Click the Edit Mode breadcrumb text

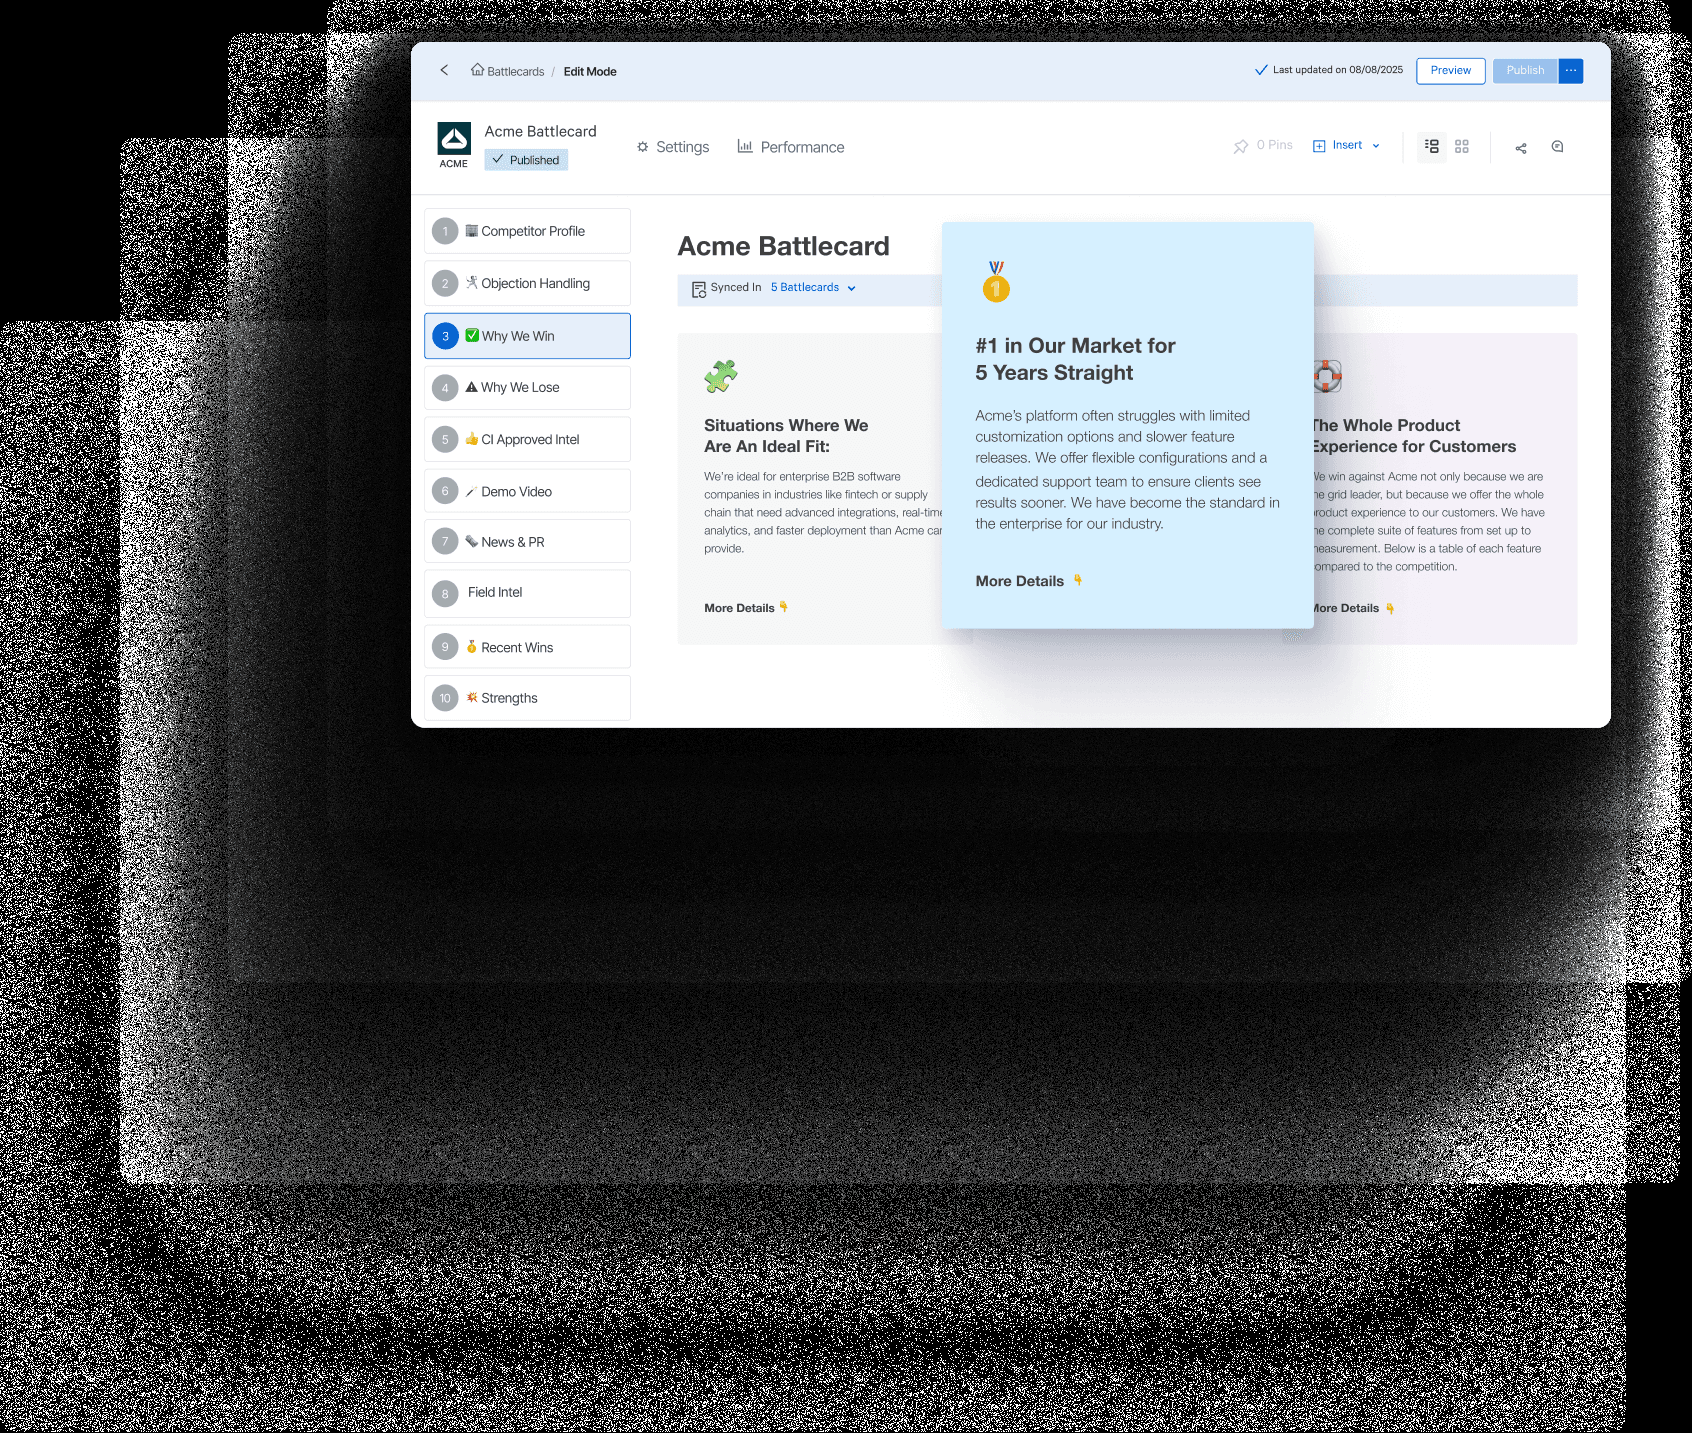coord(590,72)
